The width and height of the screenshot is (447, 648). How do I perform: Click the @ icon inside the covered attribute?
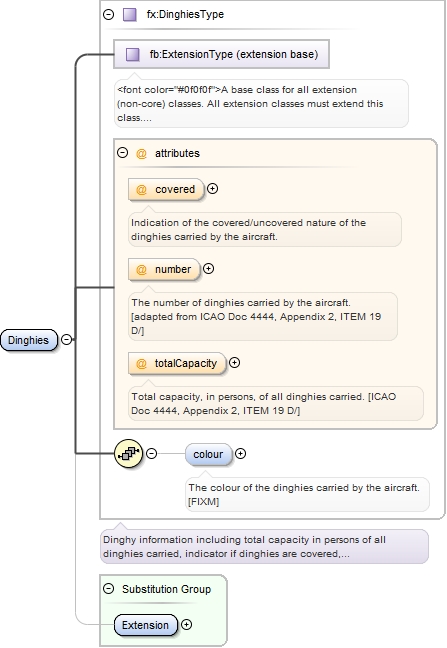[x=141, y=189]
